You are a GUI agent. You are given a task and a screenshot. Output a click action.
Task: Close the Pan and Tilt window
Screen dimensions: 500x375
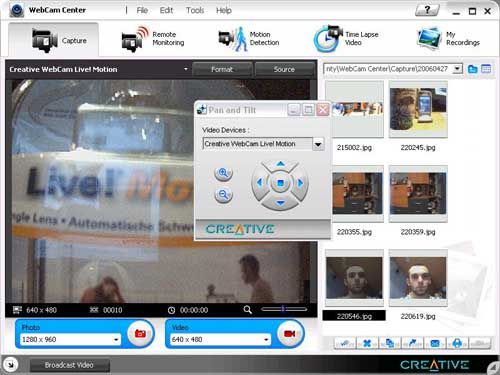323,109
